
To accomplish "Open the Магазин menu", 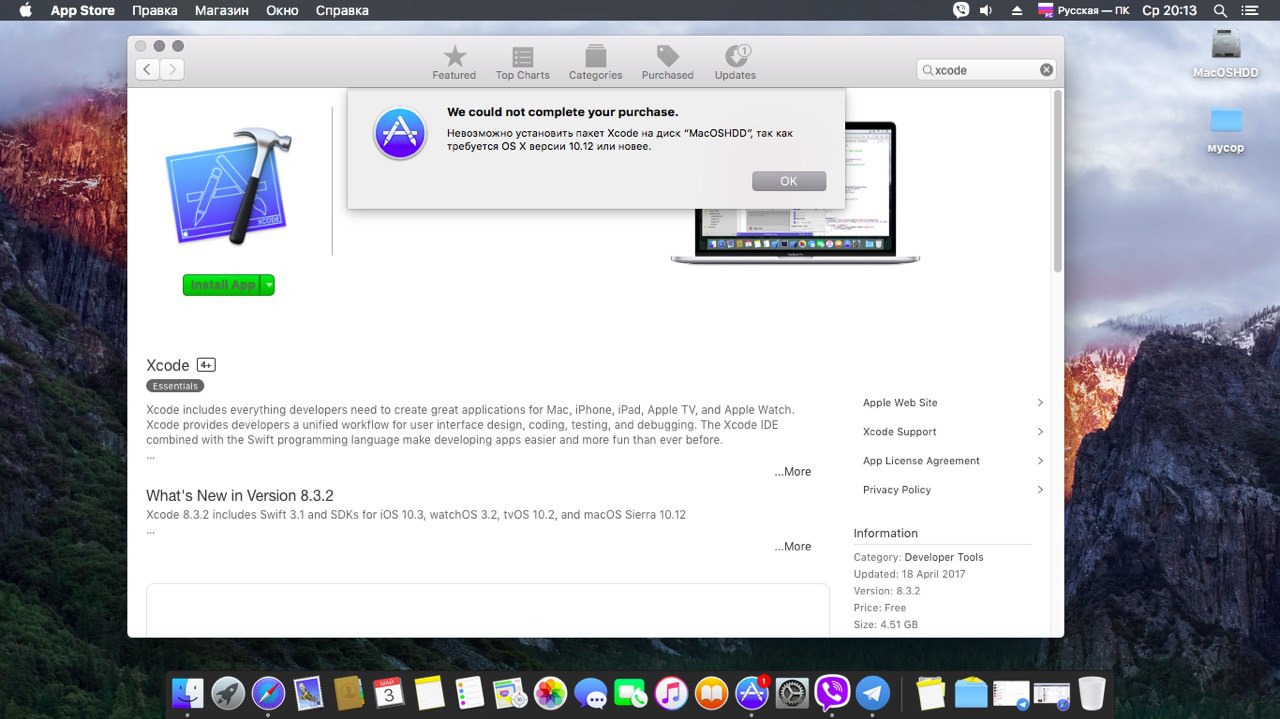I will click(221, 11).
